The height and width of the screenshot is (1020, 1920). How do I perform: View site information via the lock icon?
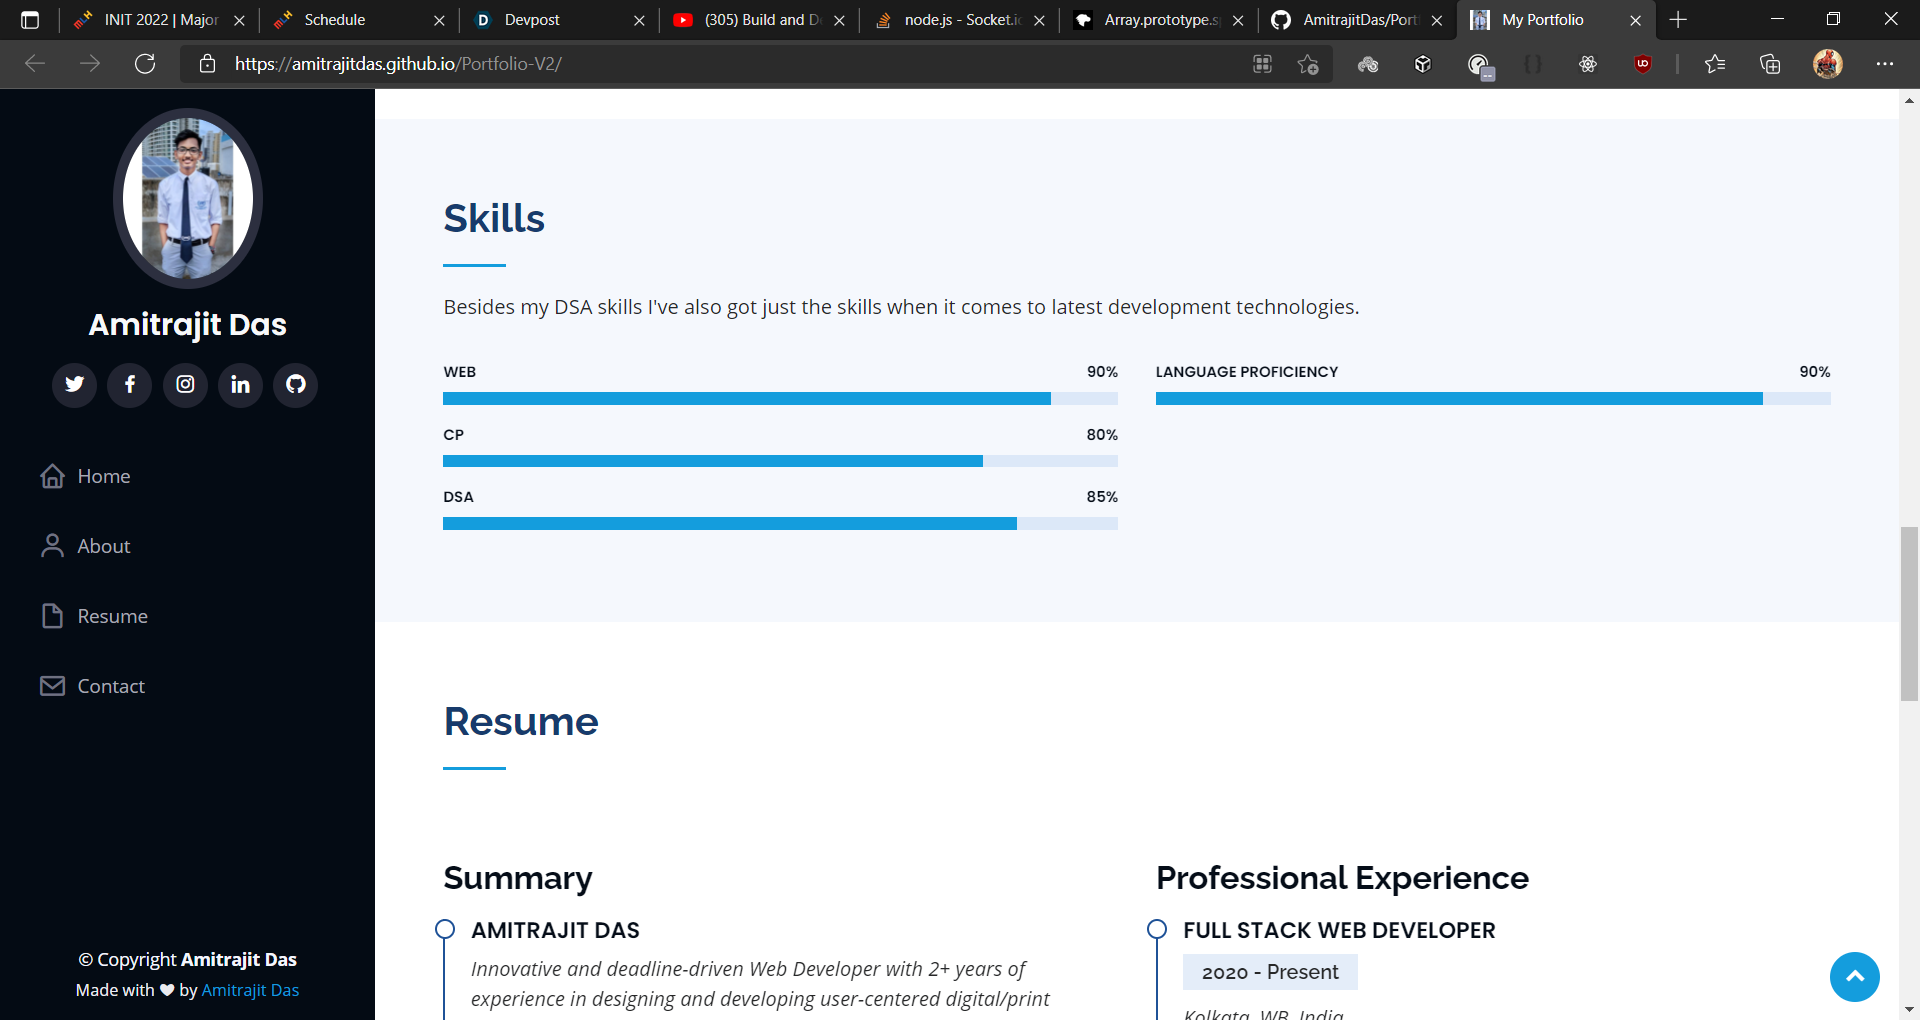(207, 64)
